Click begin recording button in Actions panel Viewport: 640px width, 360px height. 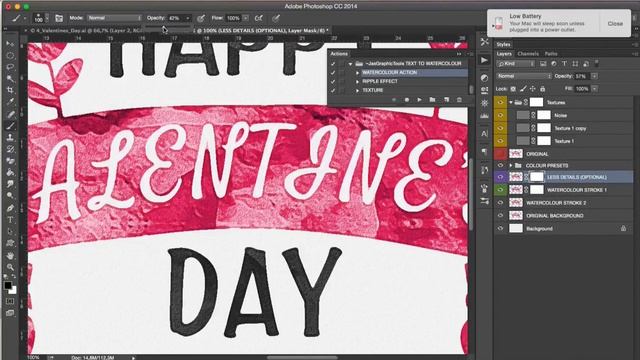point(407,100)
